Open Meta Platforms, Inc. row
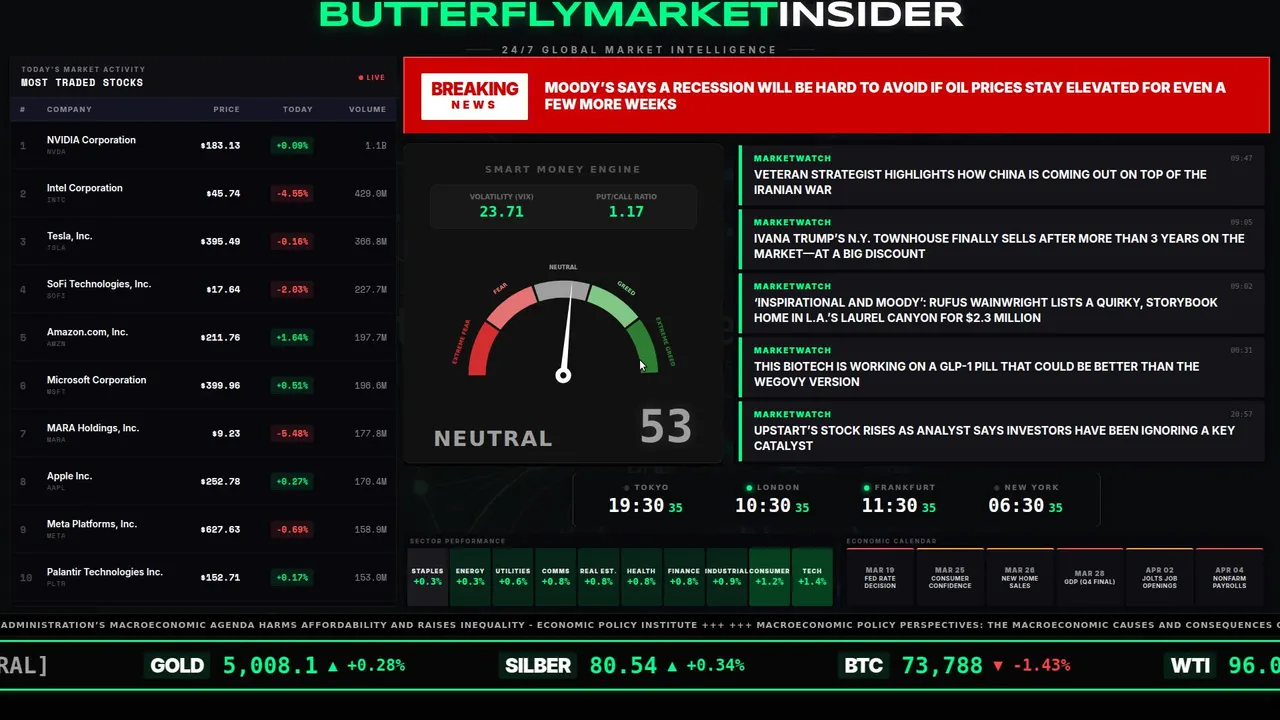This screenshot has height=720, width=1280. (203, 529)
